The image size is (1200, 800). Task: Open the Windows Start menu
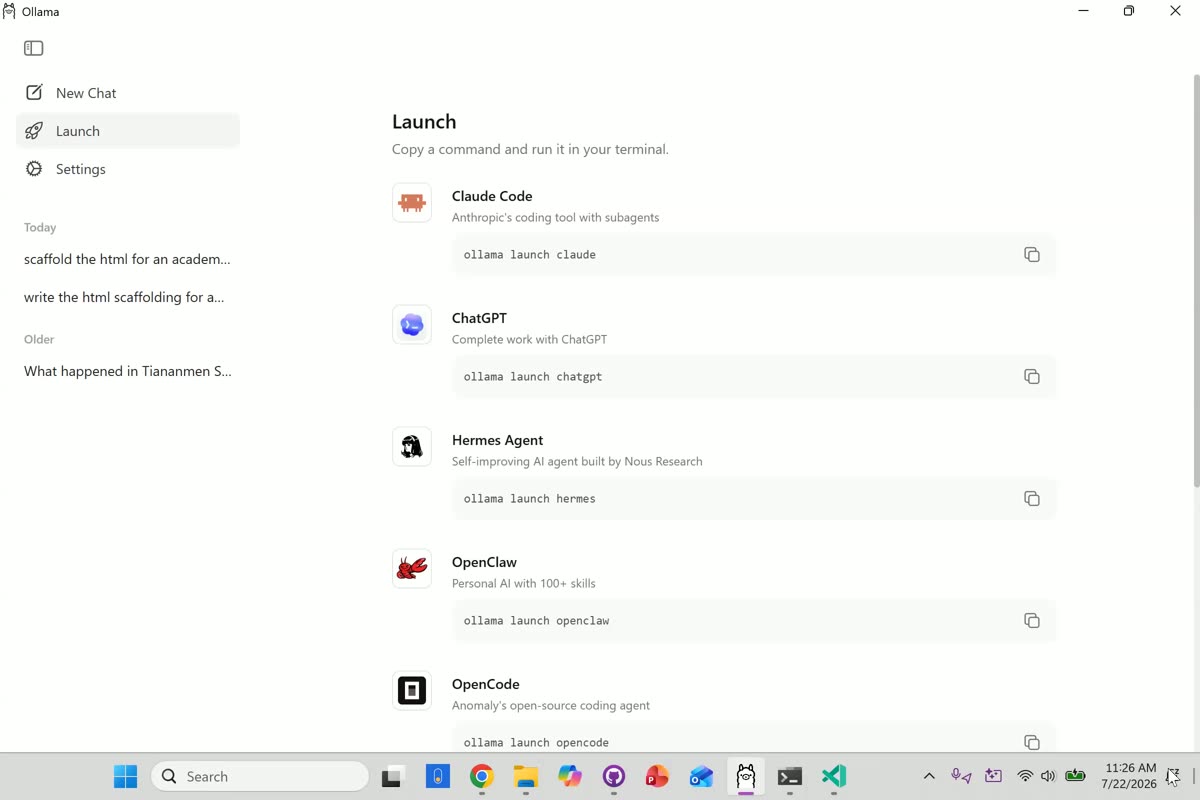coord(125,776)
